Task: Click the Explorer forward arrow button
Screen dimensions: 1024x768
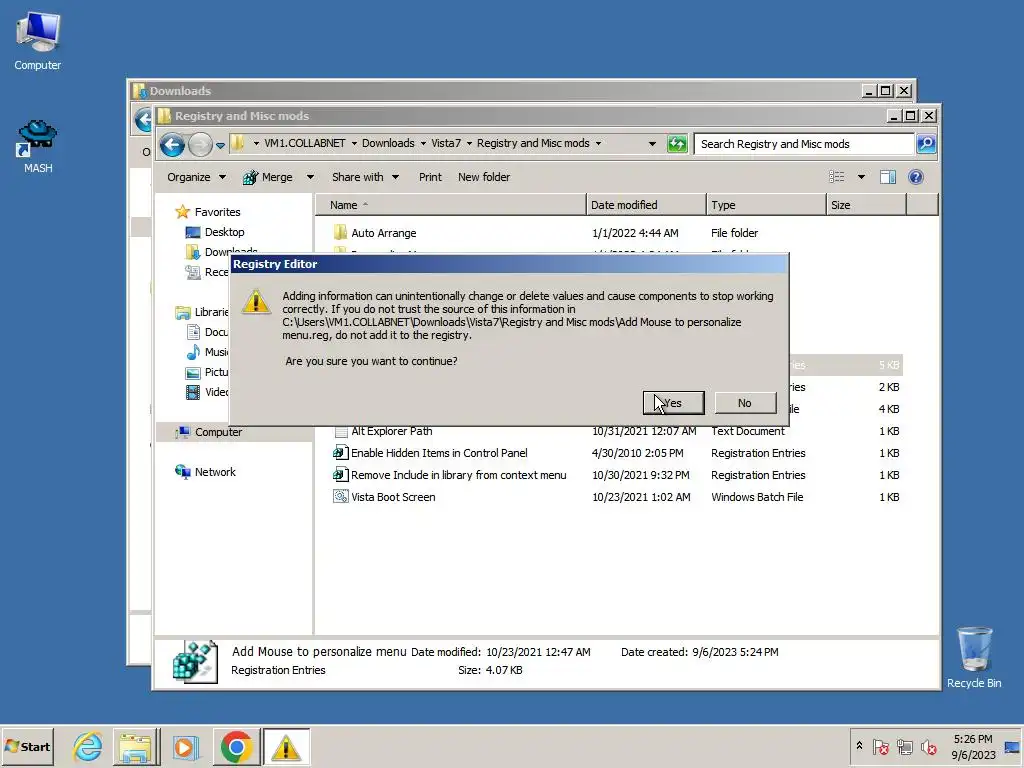Action: point(200,144)
